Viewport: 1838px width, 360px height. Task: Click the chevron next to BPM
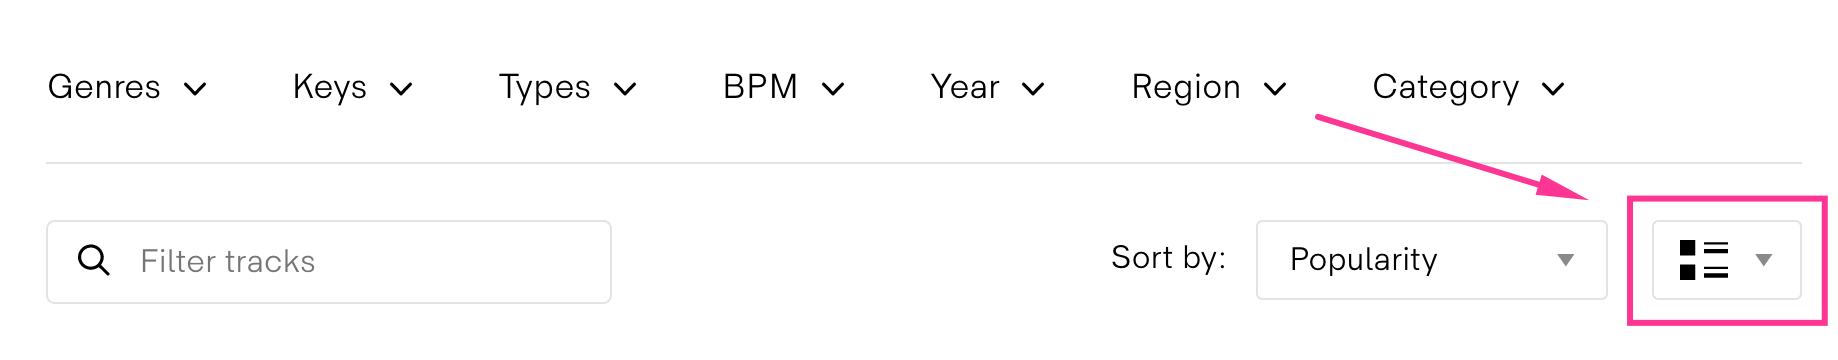tap(833, 89)
